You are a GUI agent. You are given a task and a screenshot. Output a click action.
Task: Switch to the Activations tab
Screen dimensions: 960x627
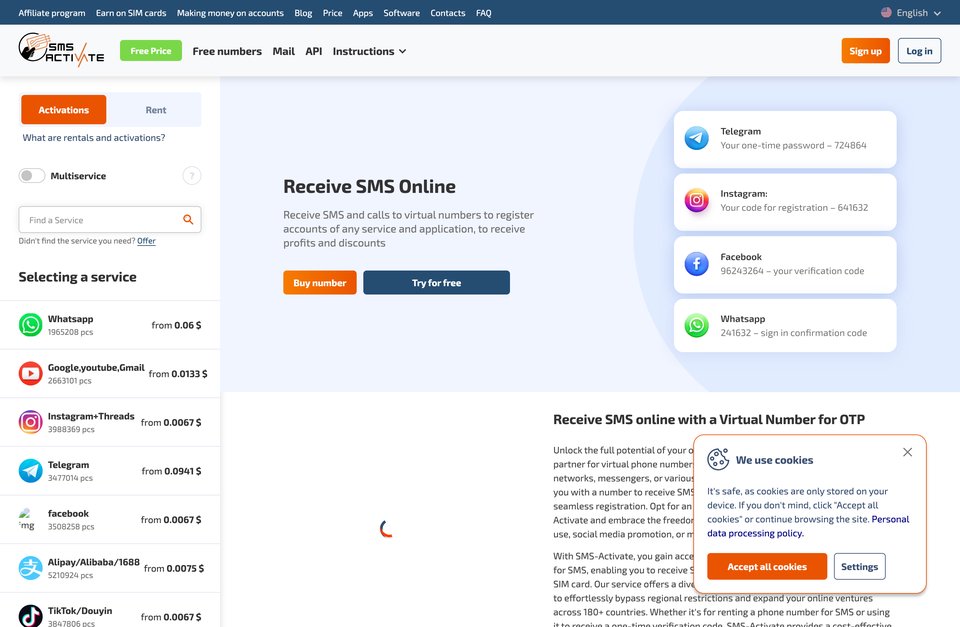click(64, 110)
